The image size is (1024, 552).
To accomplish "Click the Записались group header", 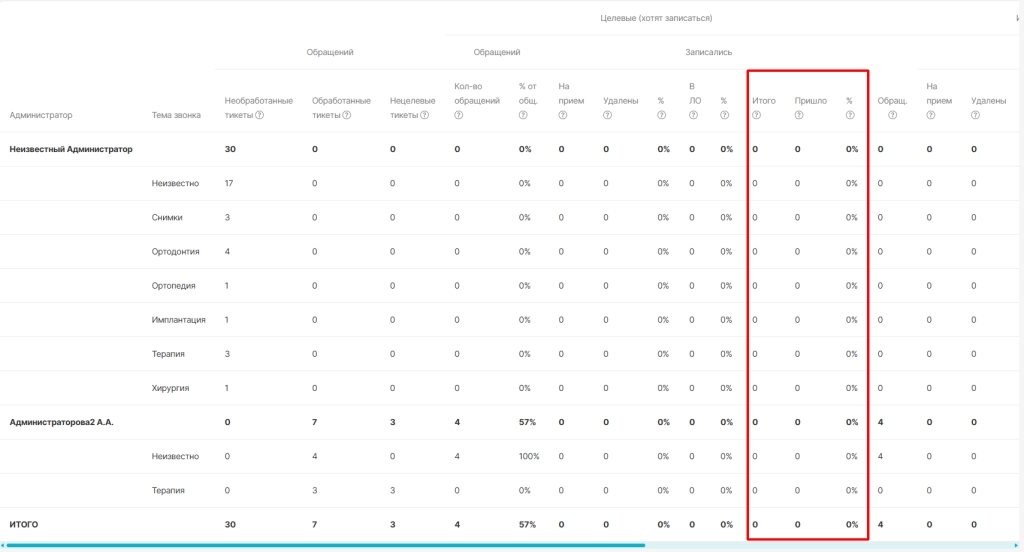I will tap(709, 52).
